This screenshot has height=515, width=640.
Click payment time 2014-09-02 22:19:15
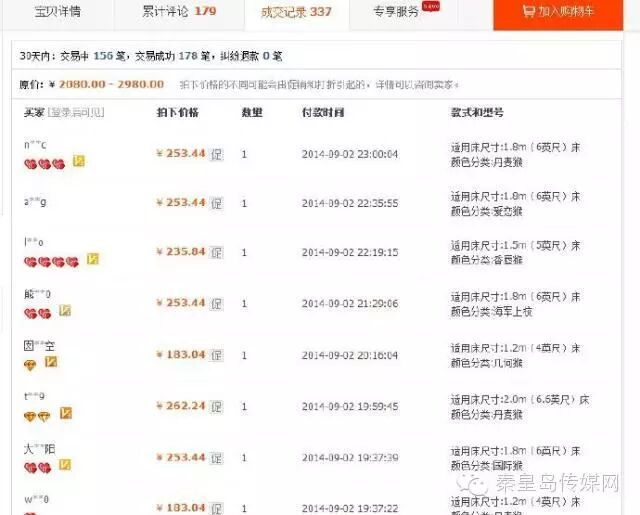click(350, 253)
